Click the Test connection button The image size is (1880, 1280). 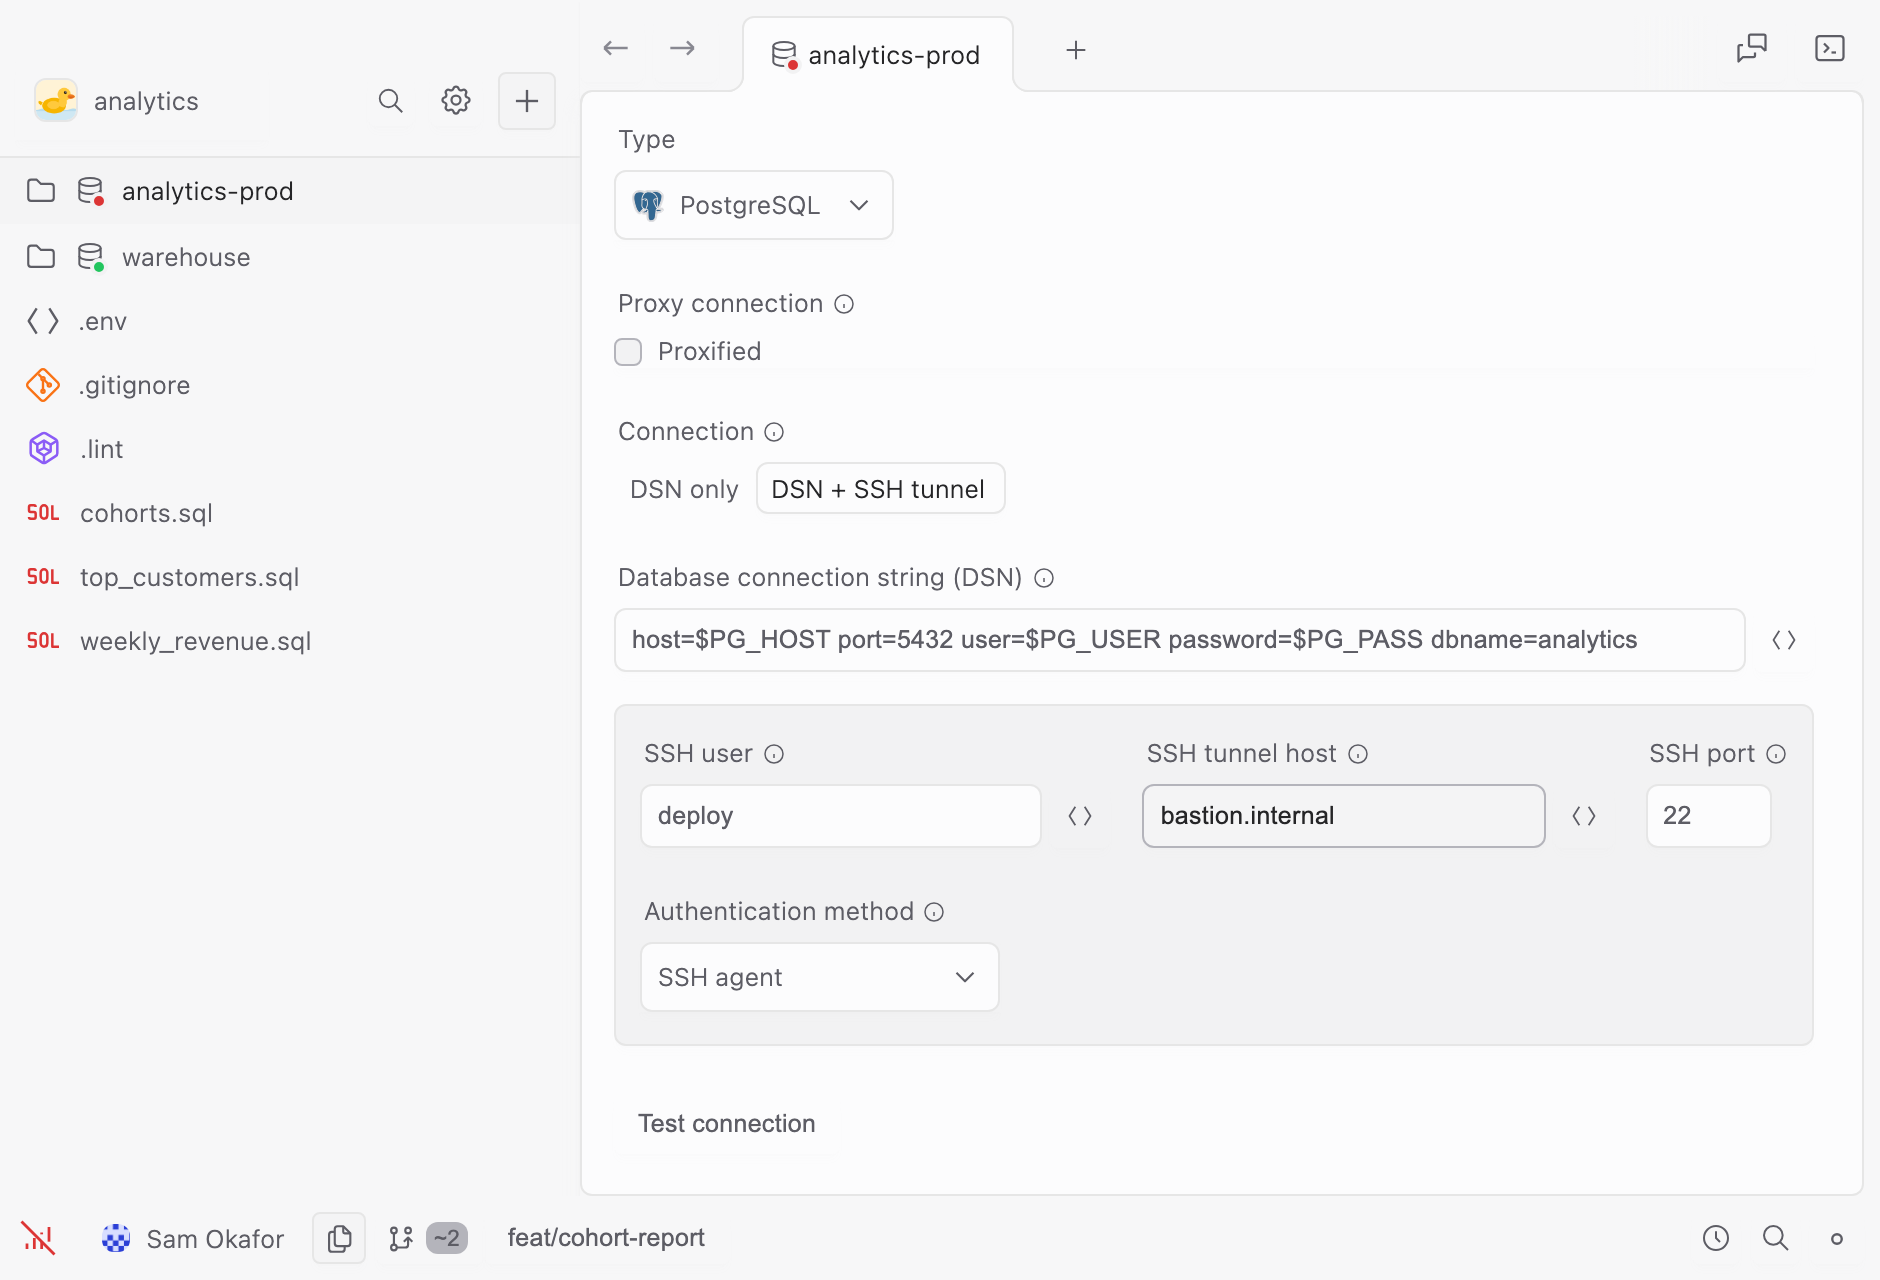[x=727, y=1124]
